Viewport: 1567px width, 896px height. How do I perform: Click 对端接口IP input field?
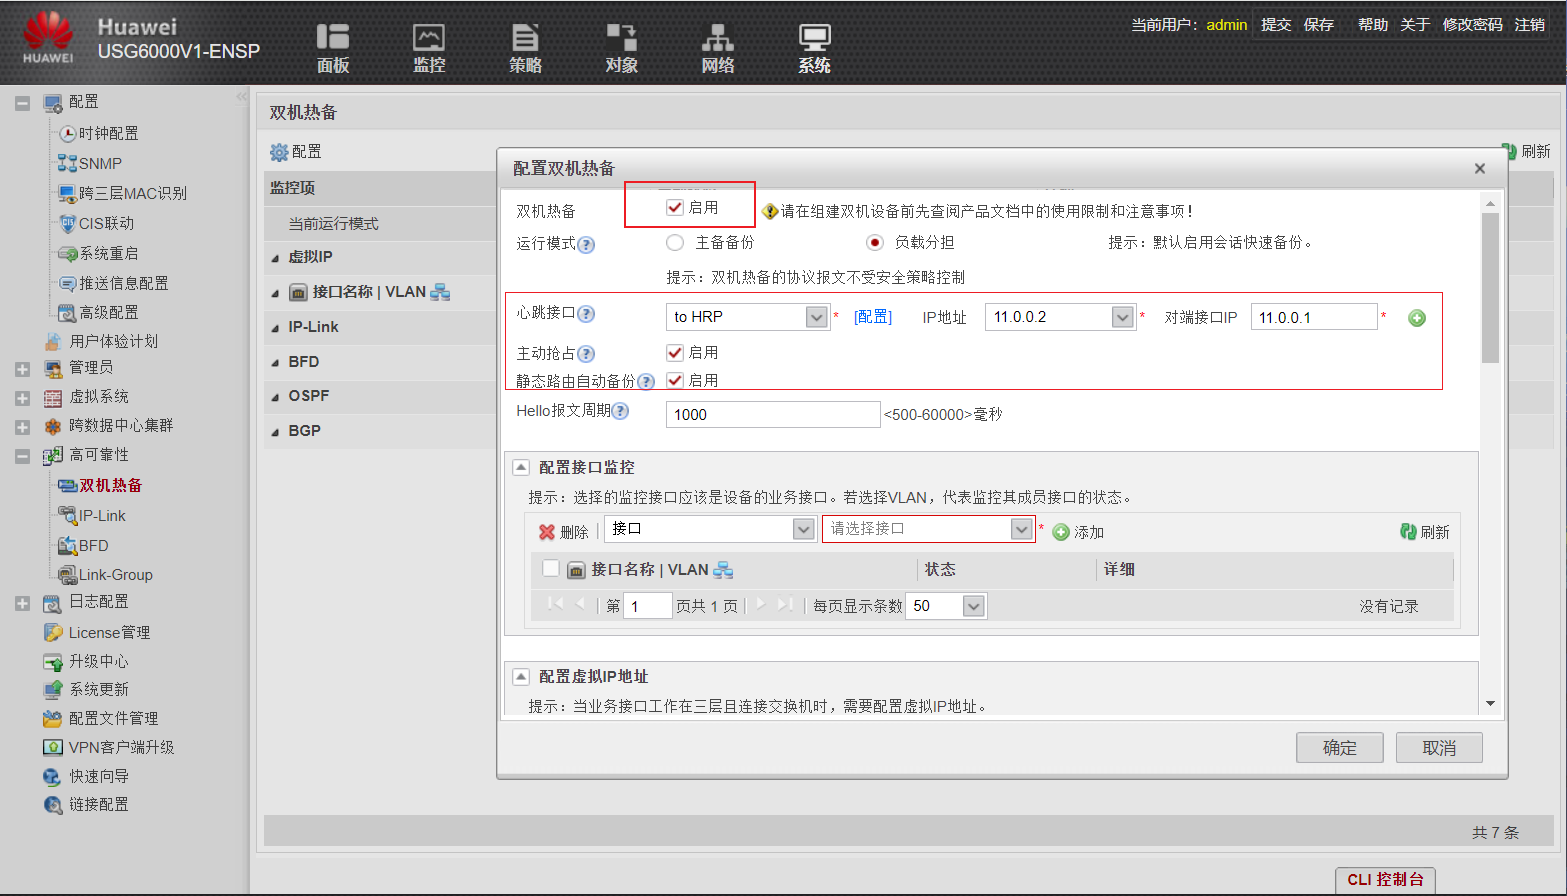click(1314, 317)
